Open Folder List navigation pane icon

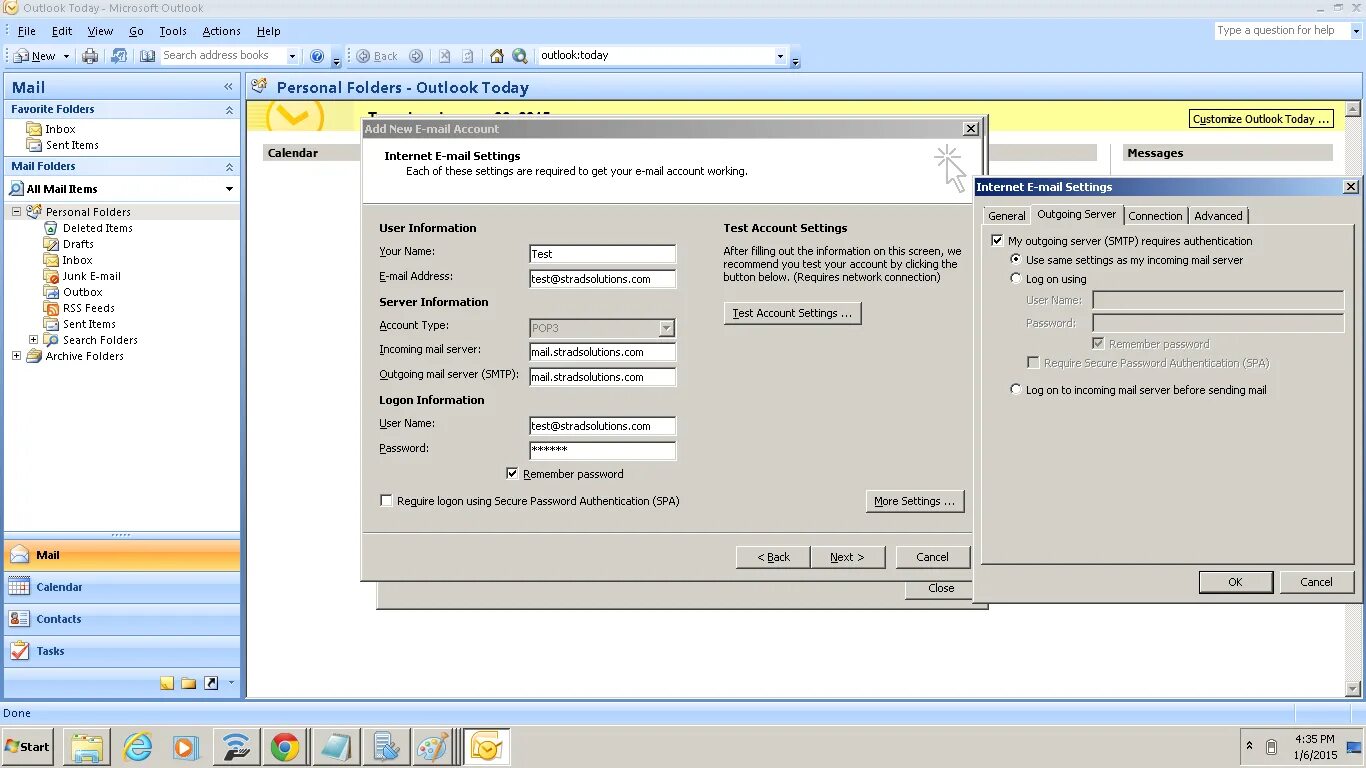189,683
